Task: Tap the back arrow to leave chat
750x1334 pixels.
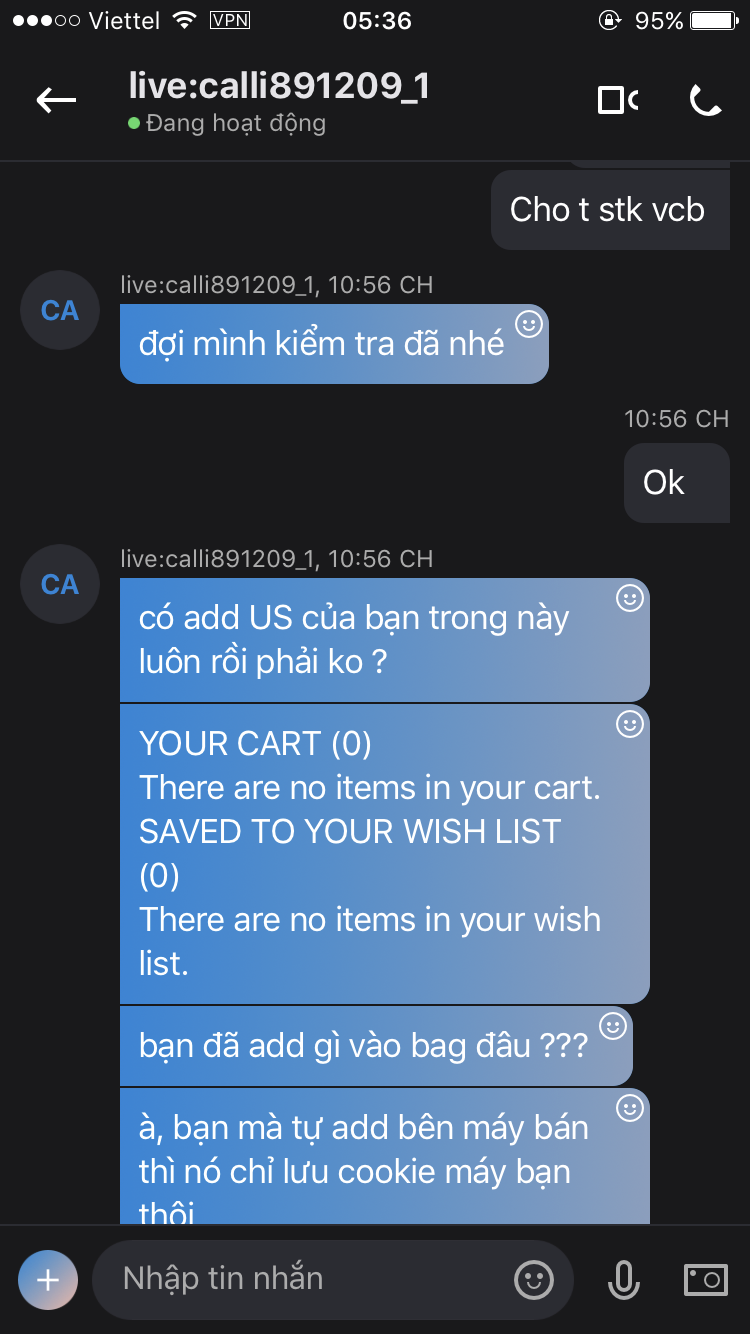Action: (56, 100)
